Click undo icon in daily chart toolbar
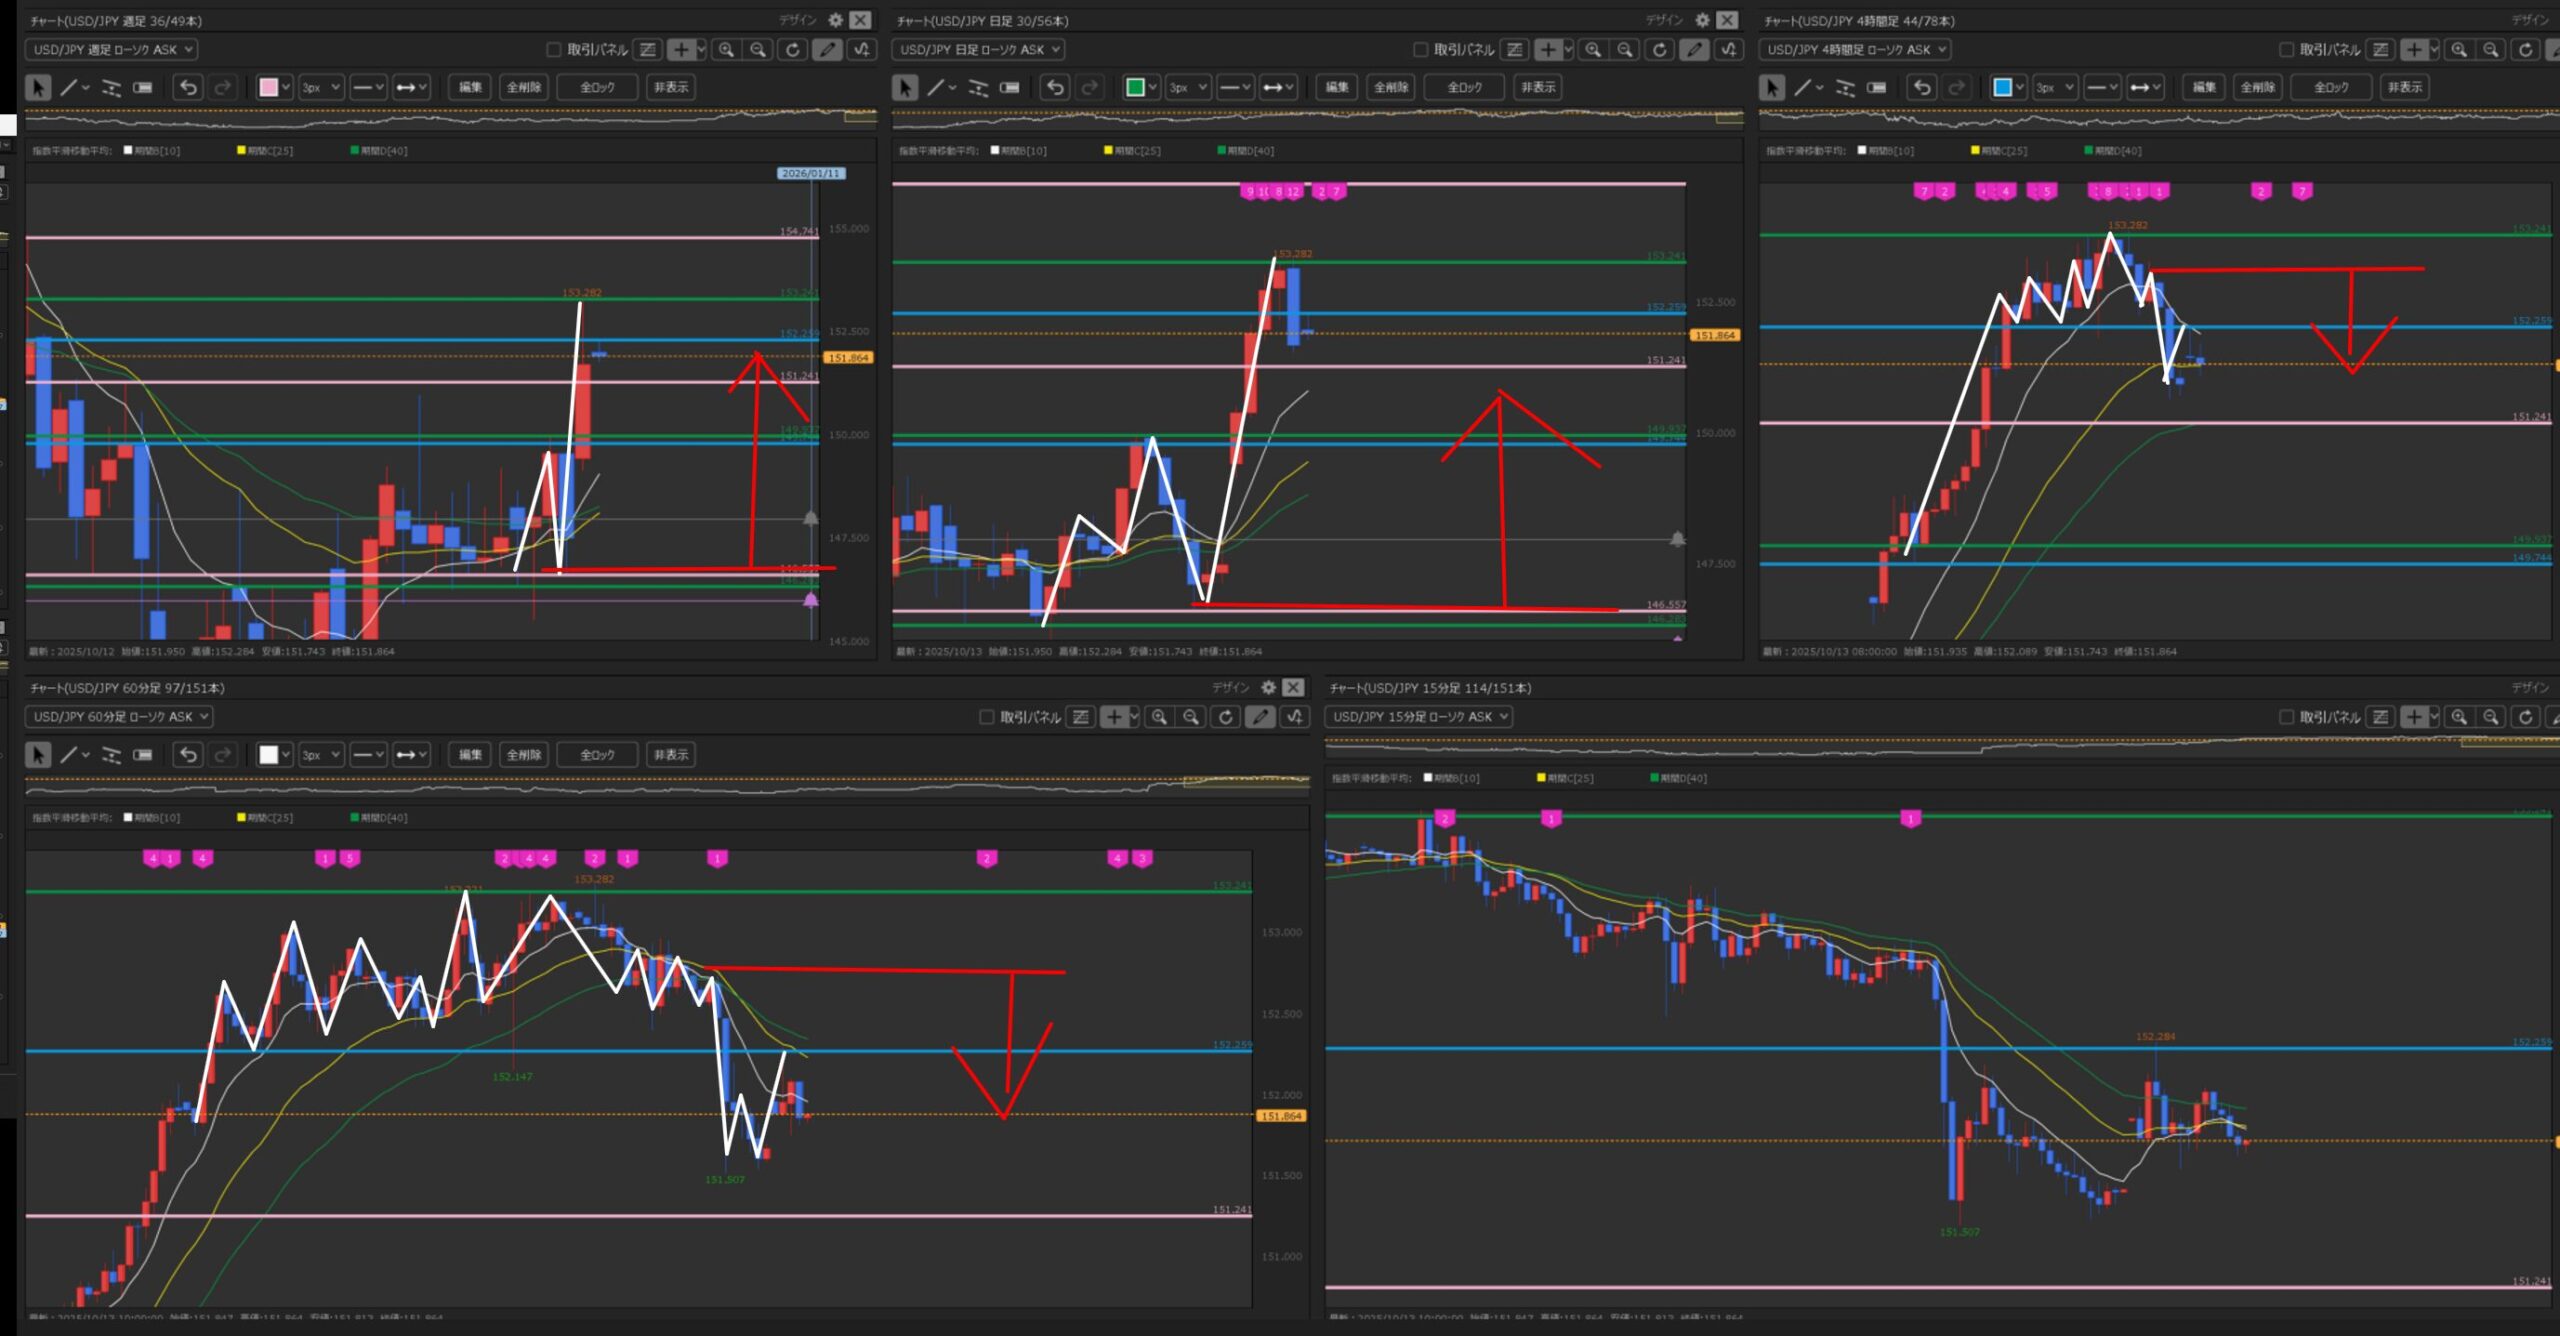Image resolution: width=2560 pixels, height=1336 pixels. pos(1054,87)
